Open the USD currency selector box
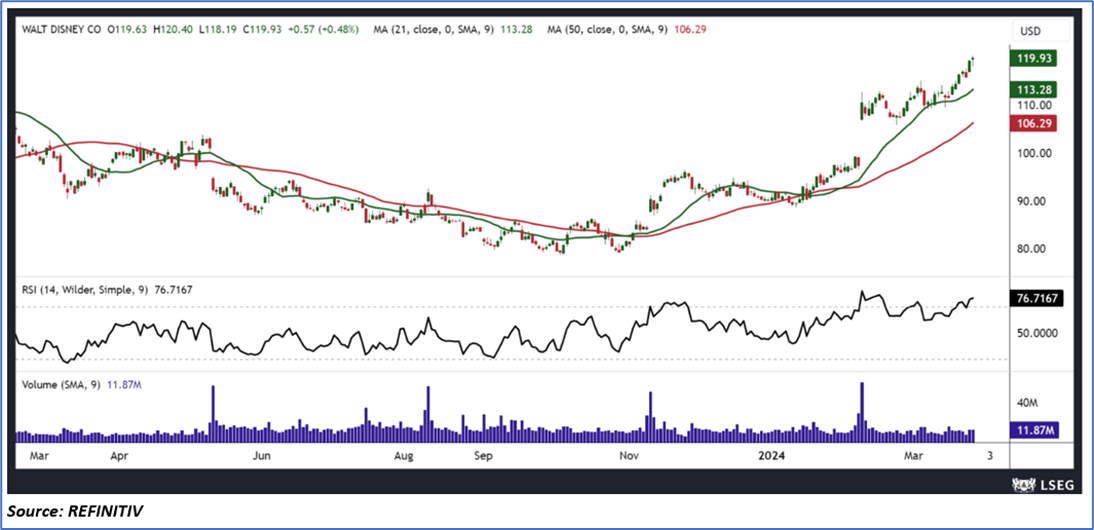 1041,31
